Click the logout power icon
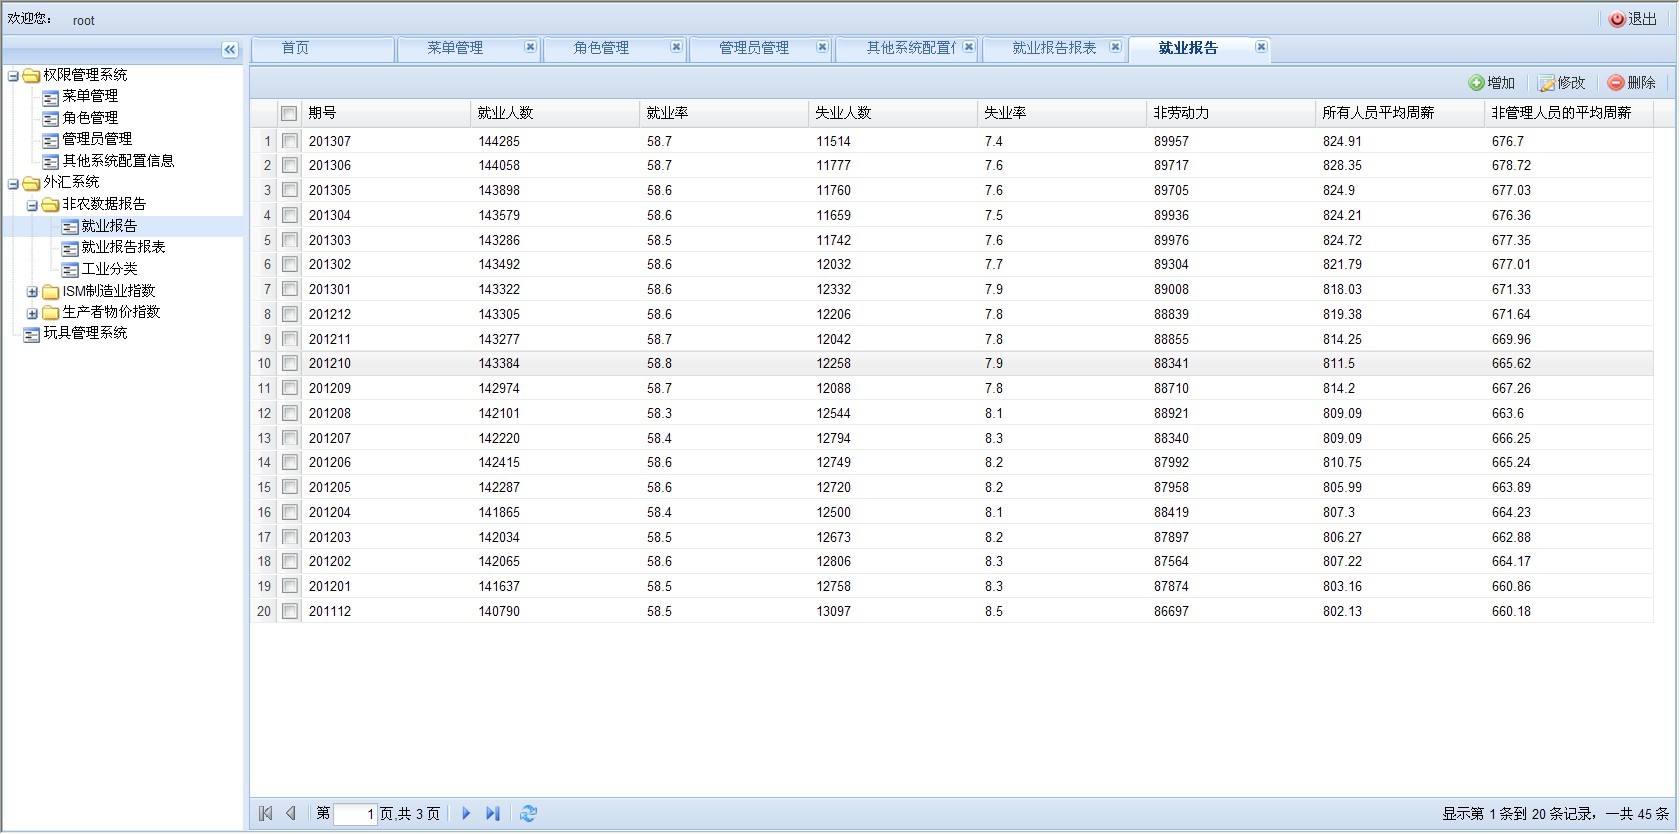Viewport: 1680px width, 834px height. (1617, 19)
